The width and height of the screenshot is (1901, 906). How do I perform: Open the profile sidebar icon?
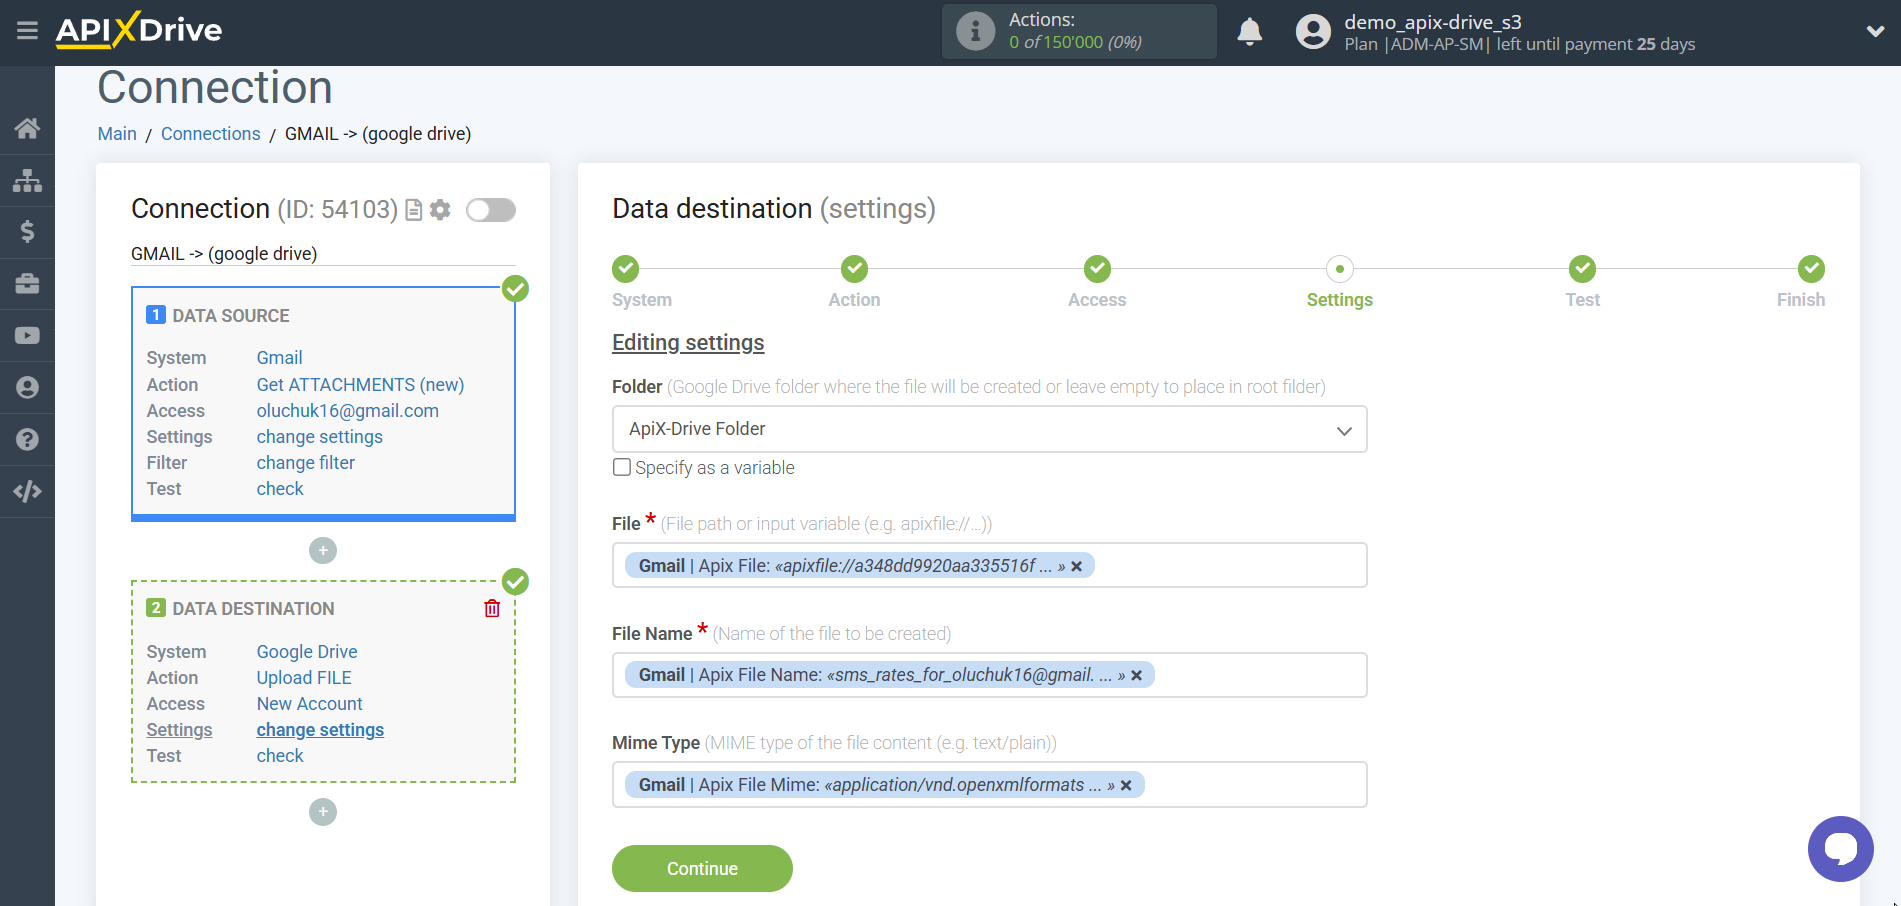(x=27, y=388)
